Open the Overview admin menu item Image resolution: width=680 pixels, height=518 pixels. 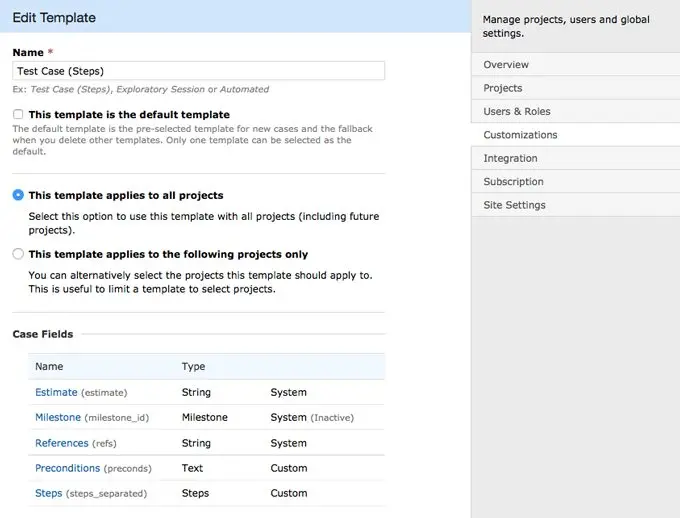pos(575,65)
